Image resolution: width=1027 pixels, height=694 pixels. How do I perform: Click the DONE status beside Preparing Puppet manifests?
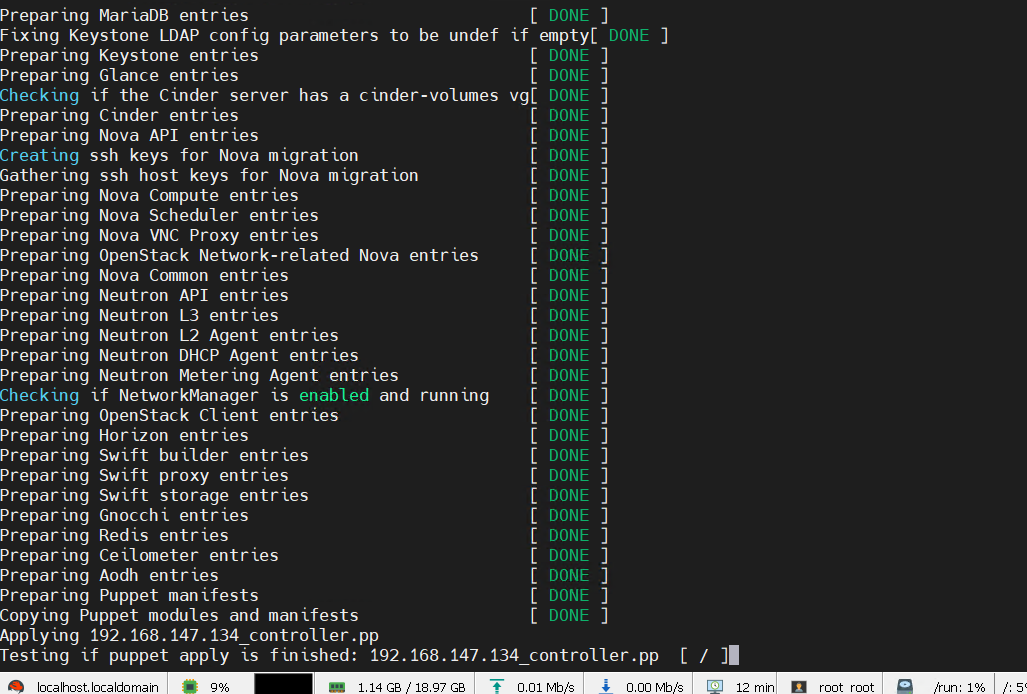(x=568, y=595)
